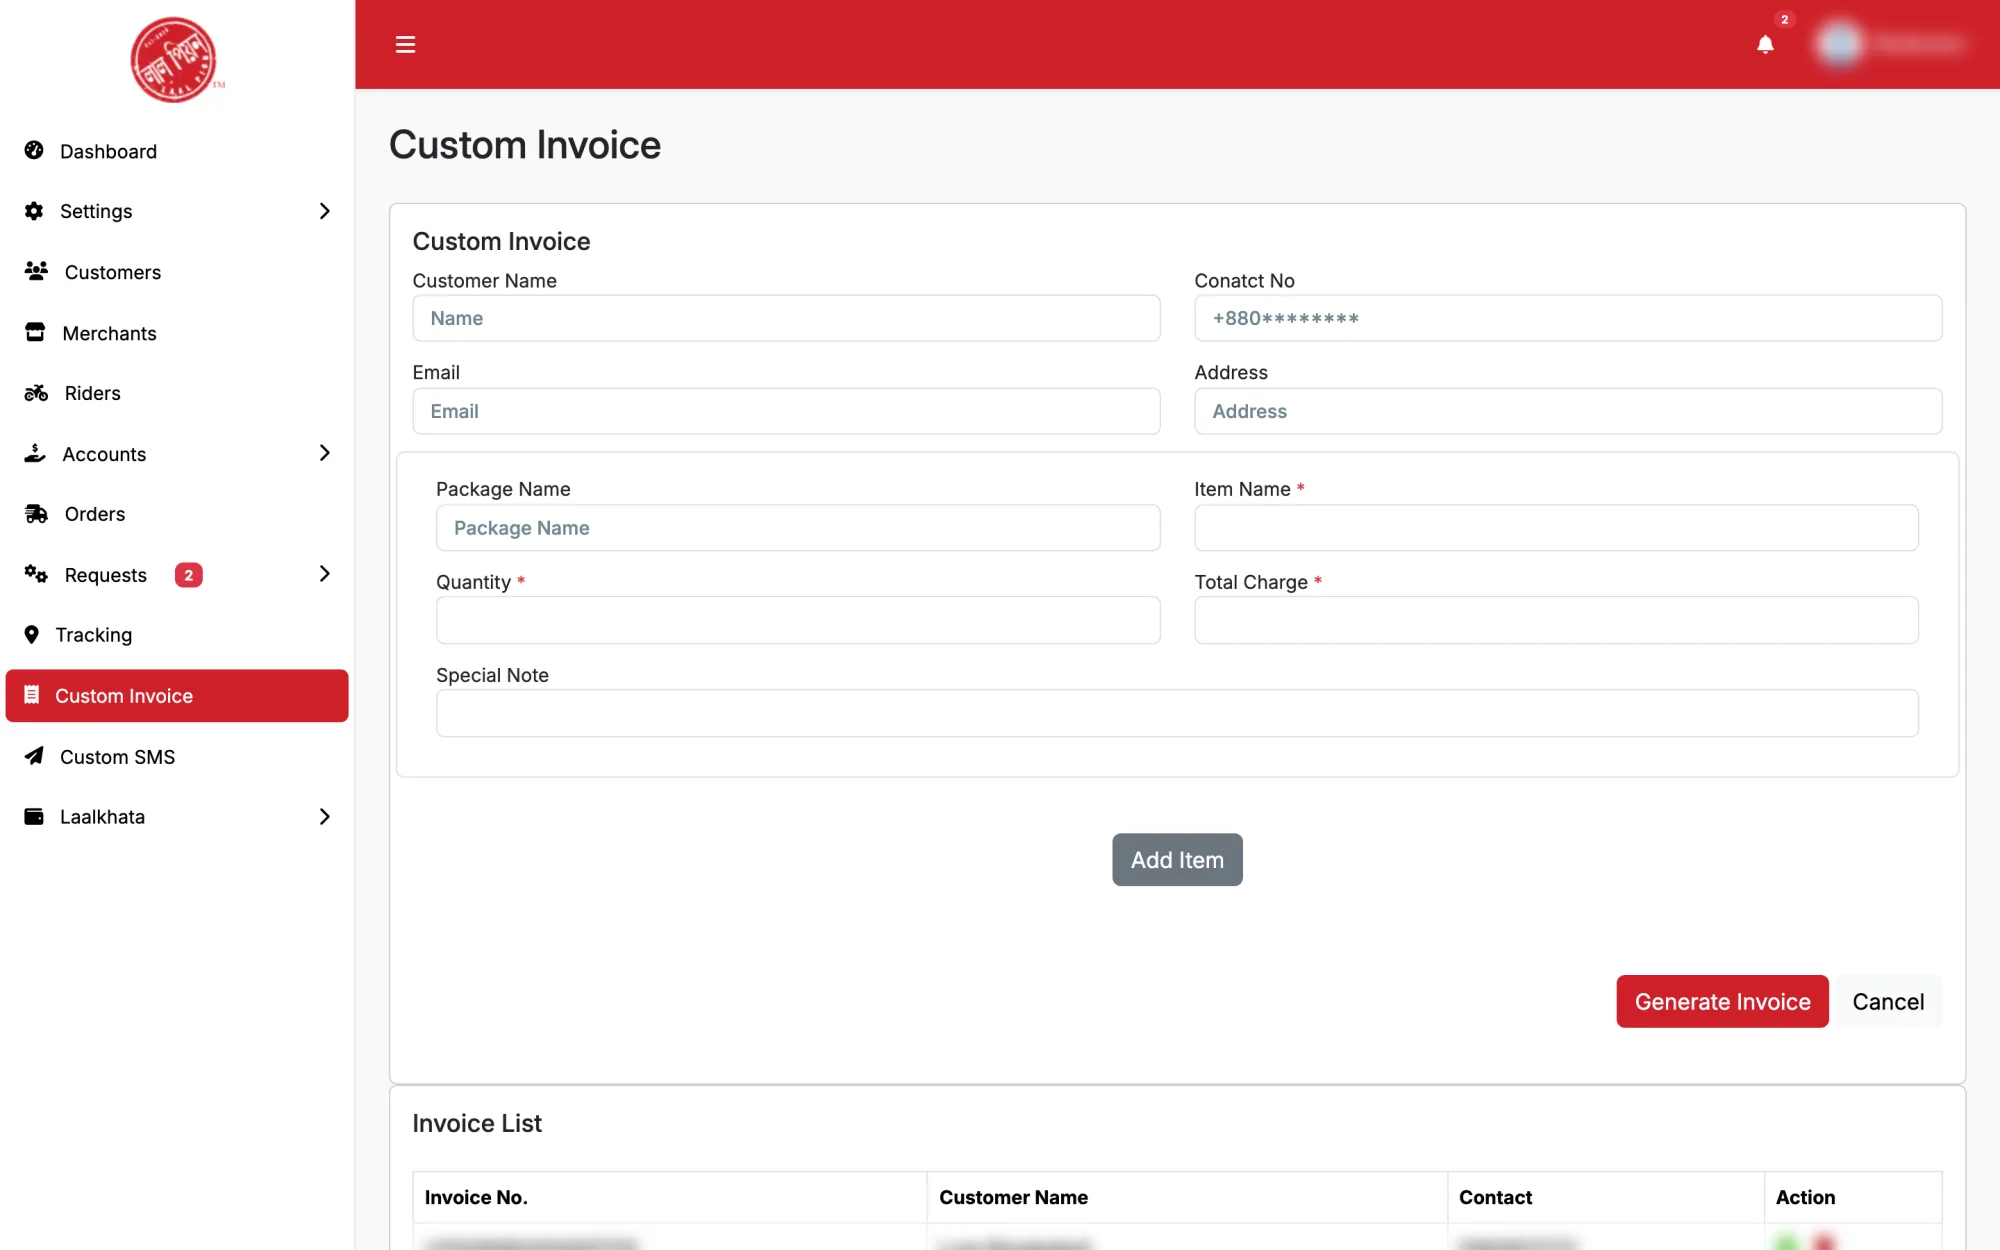The image size is (2000, 1250).
Task: Click the Laal Pipra logo
Action: coord(175,59)
